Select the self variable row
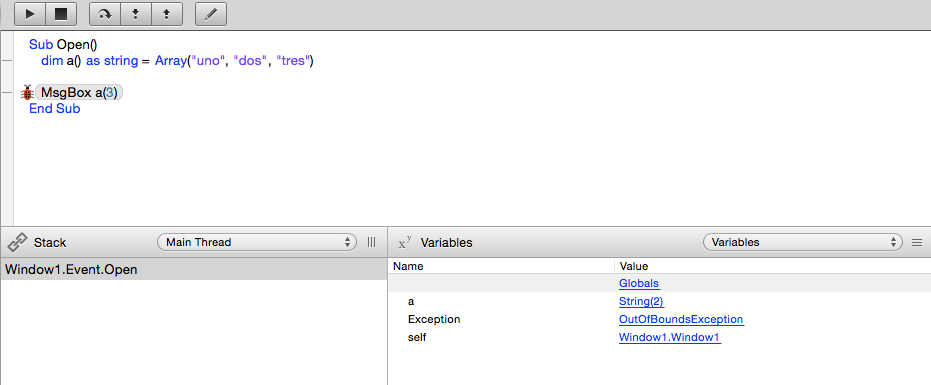The height and width of the screenshot is (385, 931). click(x=660, y=337)
